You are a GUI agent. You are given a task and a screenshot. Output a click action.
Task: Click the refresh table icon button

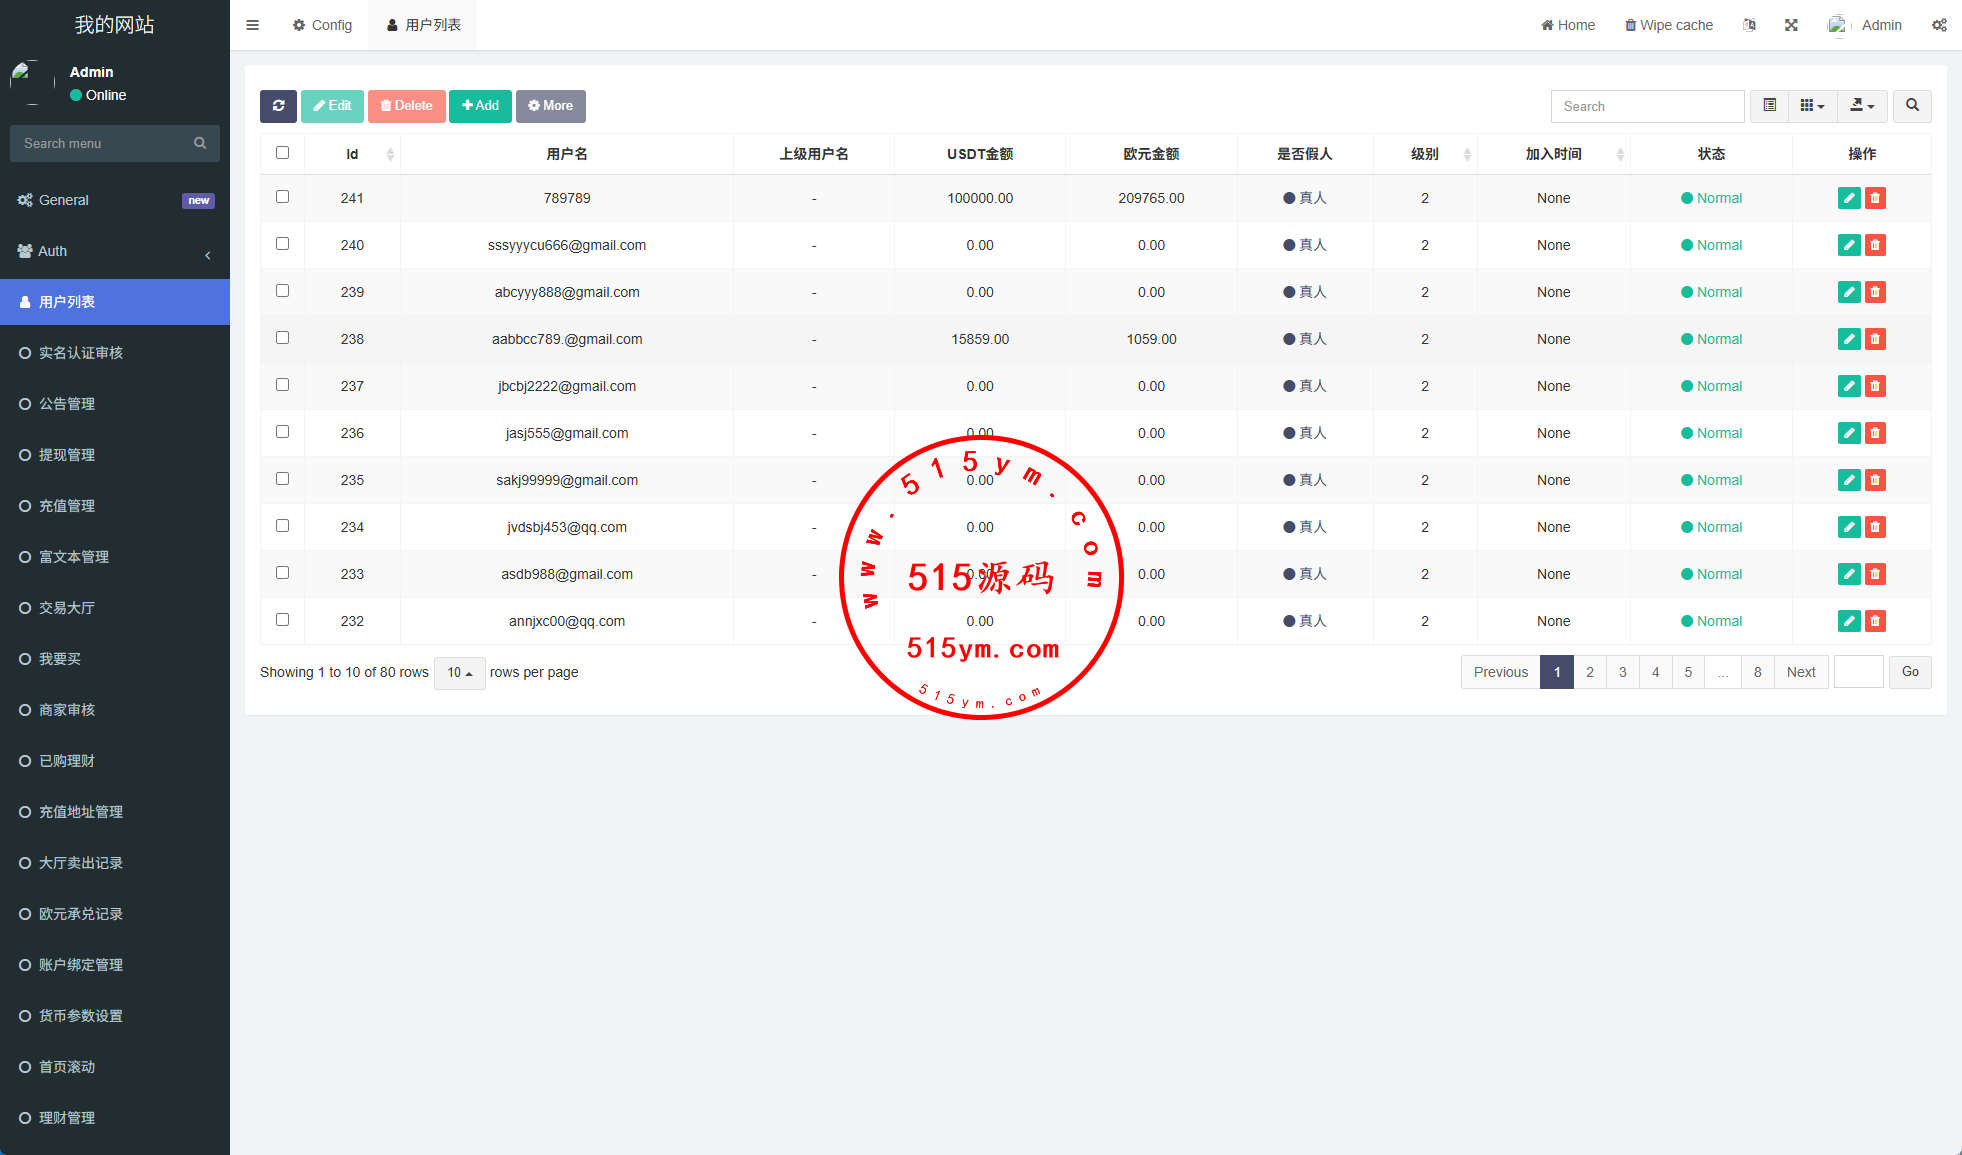point(278,106)
